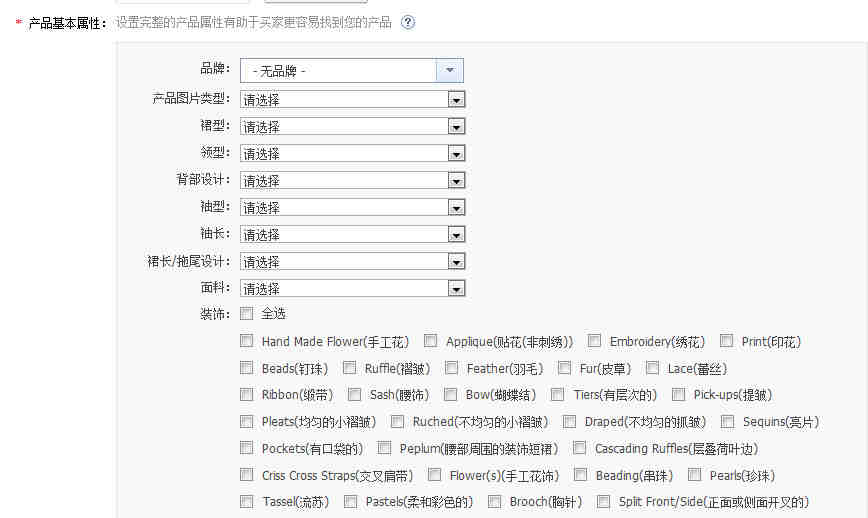Check the Pockets checkbox

[246, 447]
